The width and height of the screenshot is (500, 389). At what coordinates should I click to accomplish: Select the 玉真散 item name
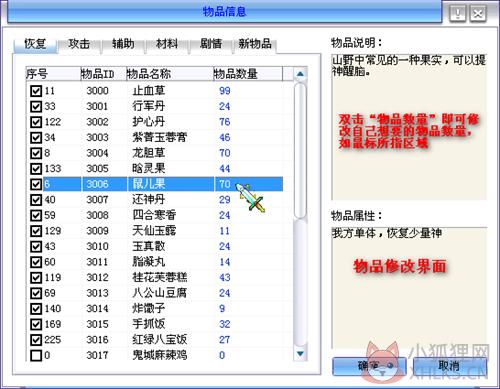[148, 246]
